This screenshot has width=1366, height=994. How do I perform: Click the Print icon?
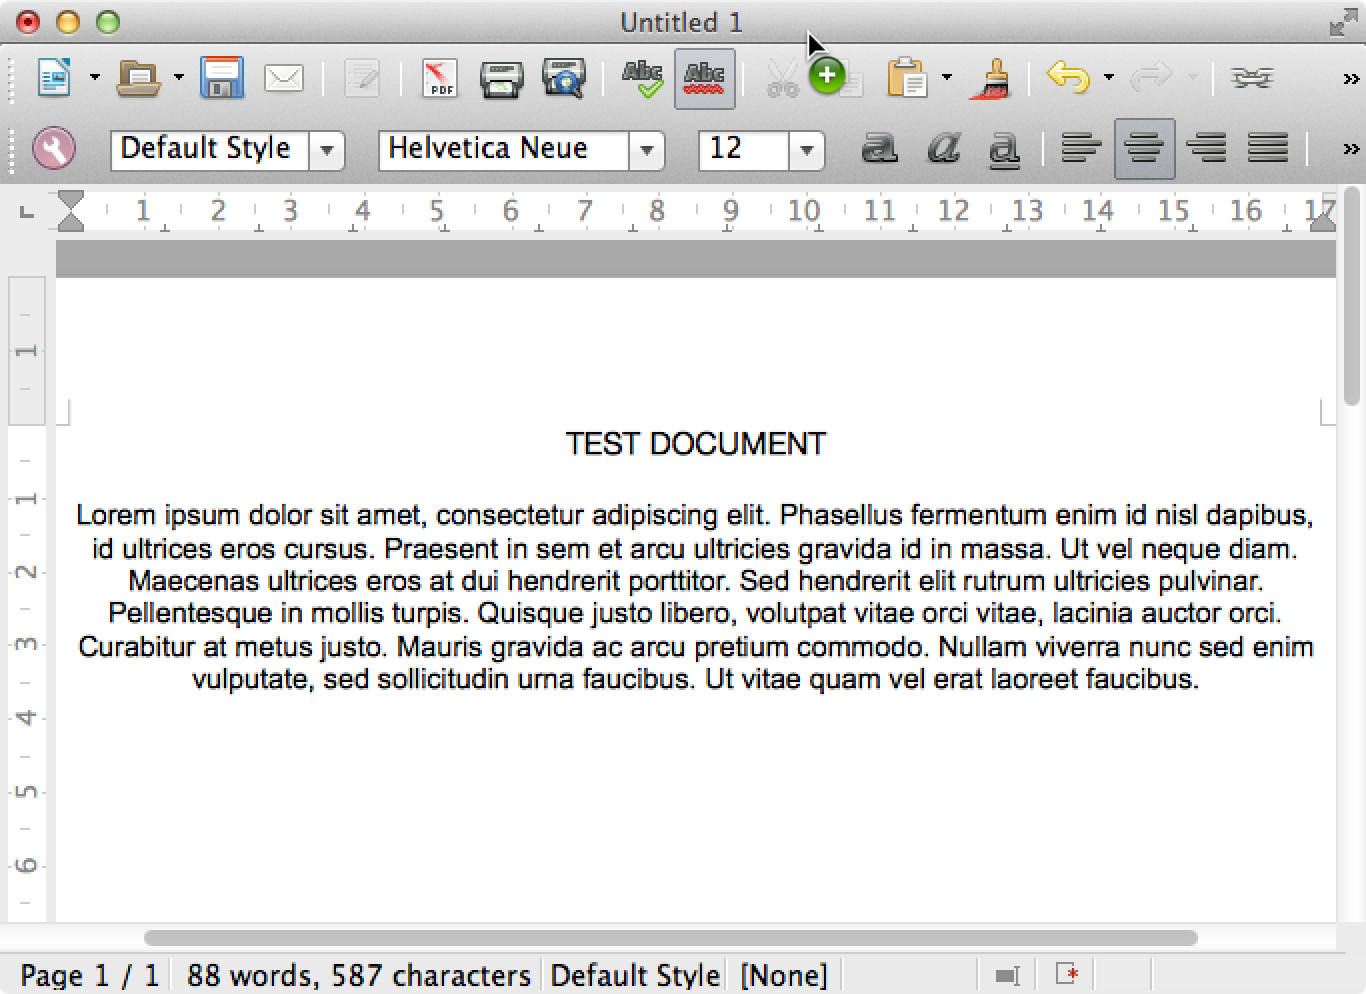500,78
